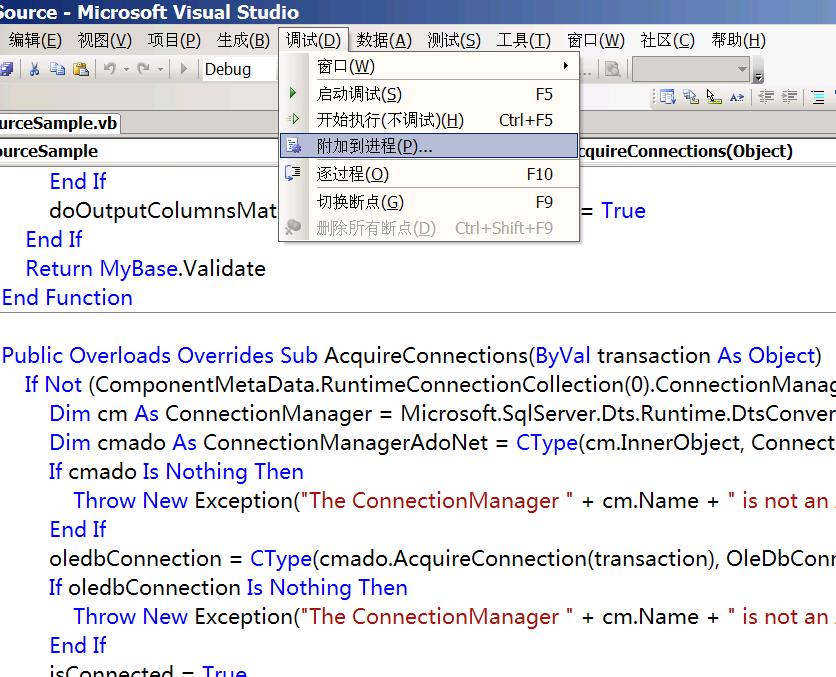Click the Paste clipboard icon

(x=81, y=69)
